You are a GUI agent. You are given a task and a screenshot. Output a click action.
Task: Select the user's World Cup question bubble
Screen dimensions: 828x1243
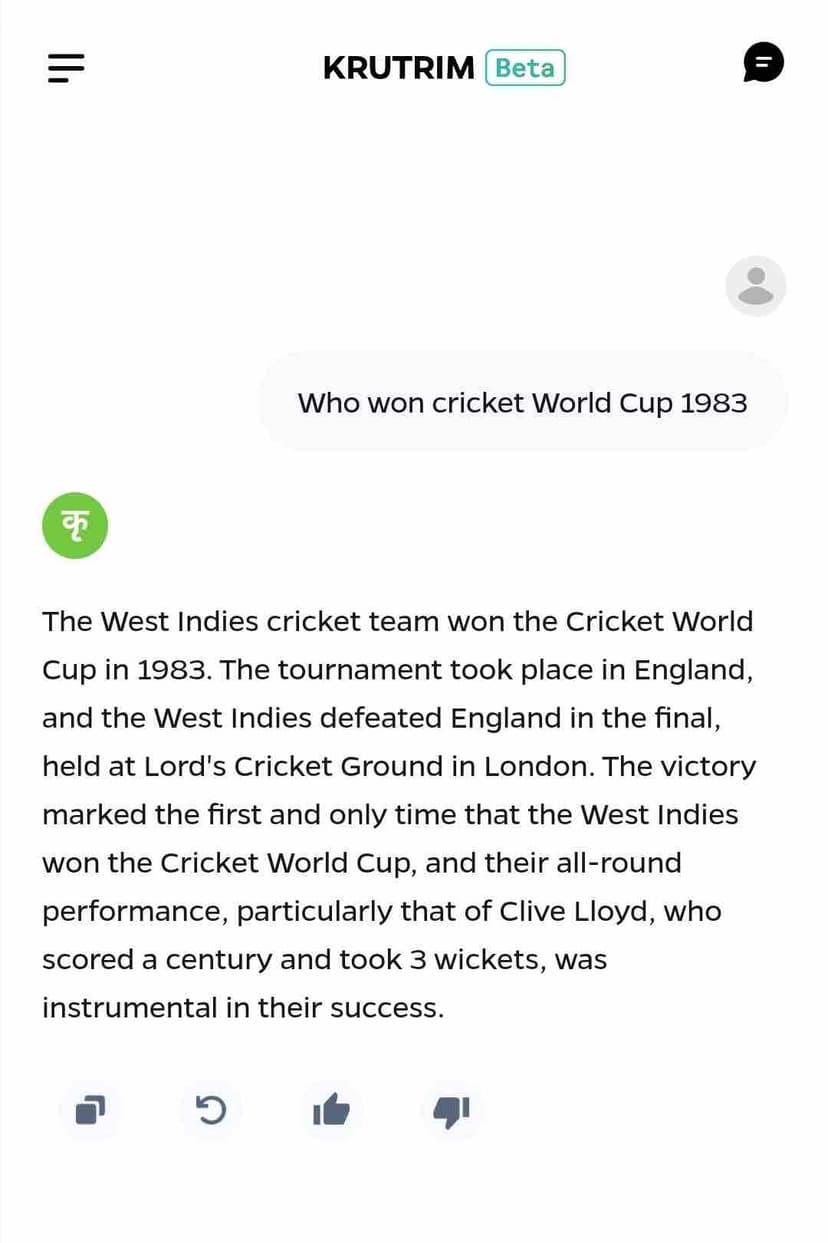click(x=522, y=403)
